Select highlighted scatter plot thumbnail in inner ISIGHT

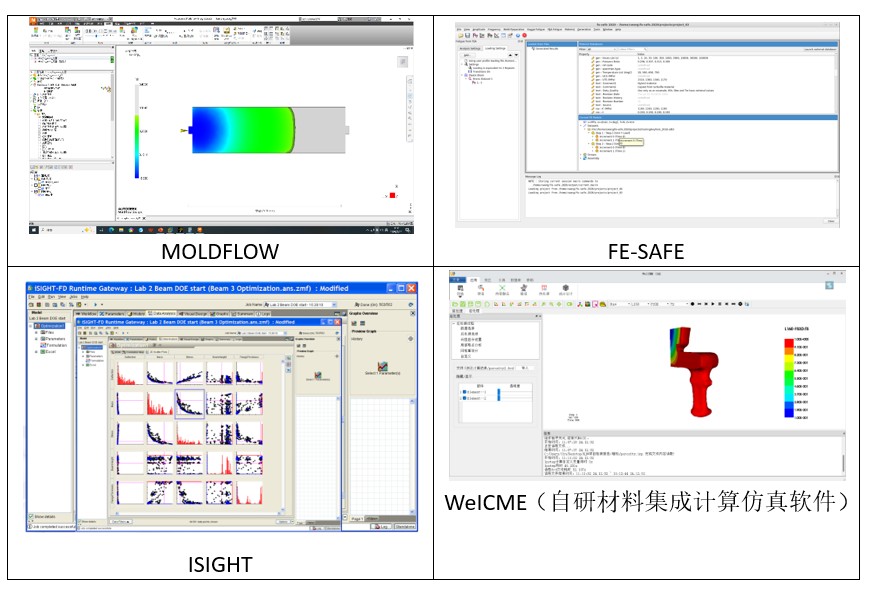[189, 403]
